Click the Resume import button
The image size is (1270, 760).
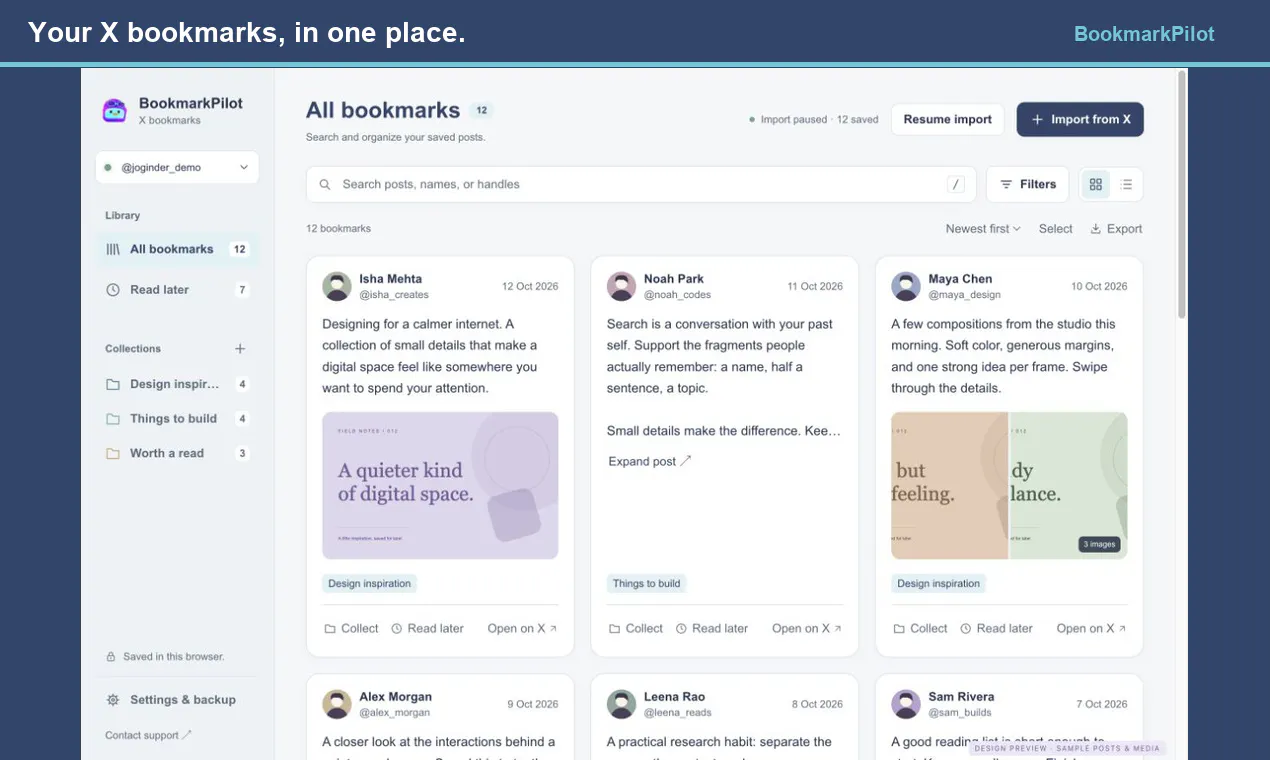(947, 119)
